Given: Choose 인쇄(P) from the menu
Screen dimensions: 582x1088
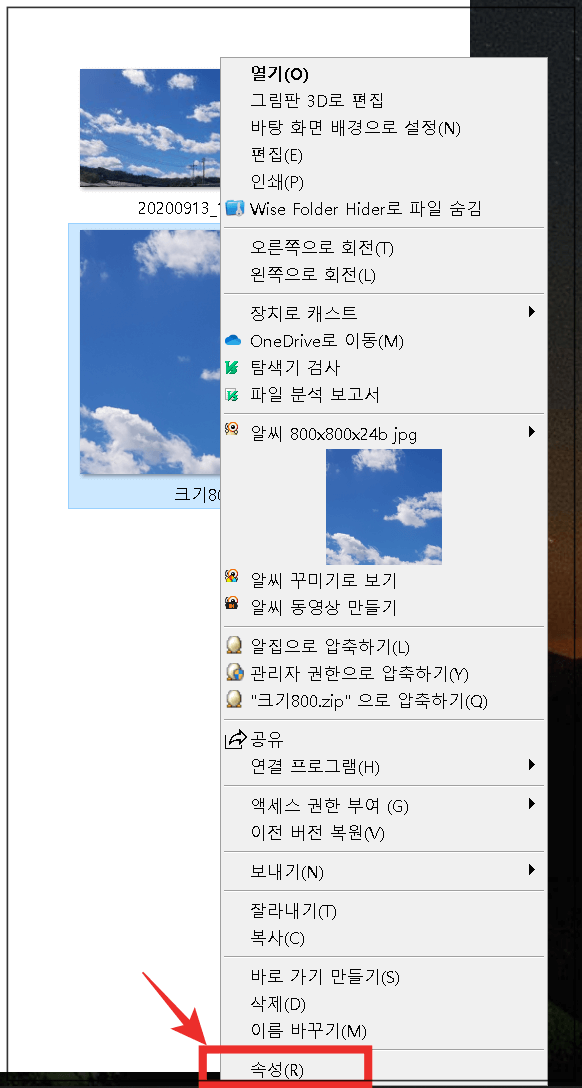Looking at the screenshot, I should [x=277, y=182].
